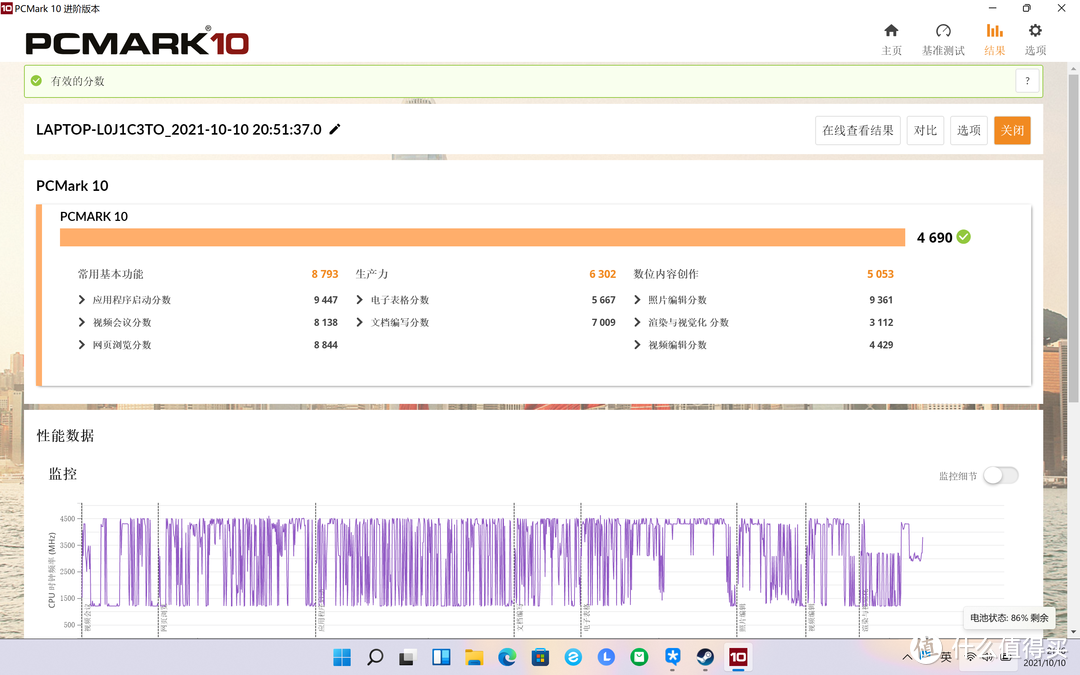Open the blue circular 'L' app on taskbar
The image size is (1080, 675).
pos(606,657)
